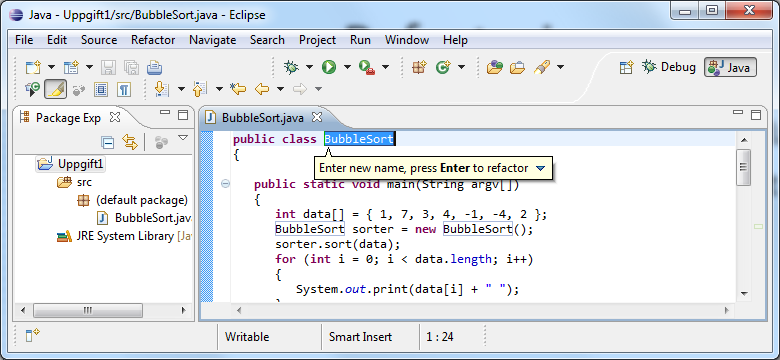
Task: Open the Run menu
Action: (360, 40)
